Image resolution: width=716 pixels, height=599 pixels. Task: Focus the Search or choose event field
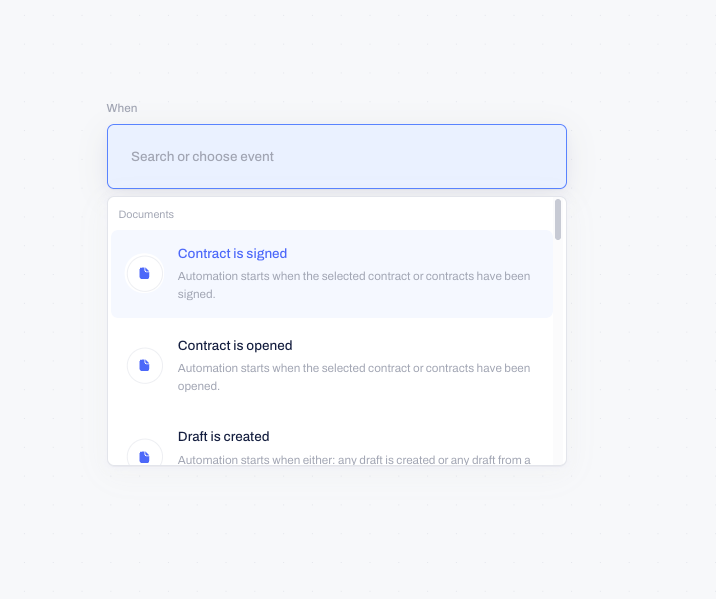(337, 156)
